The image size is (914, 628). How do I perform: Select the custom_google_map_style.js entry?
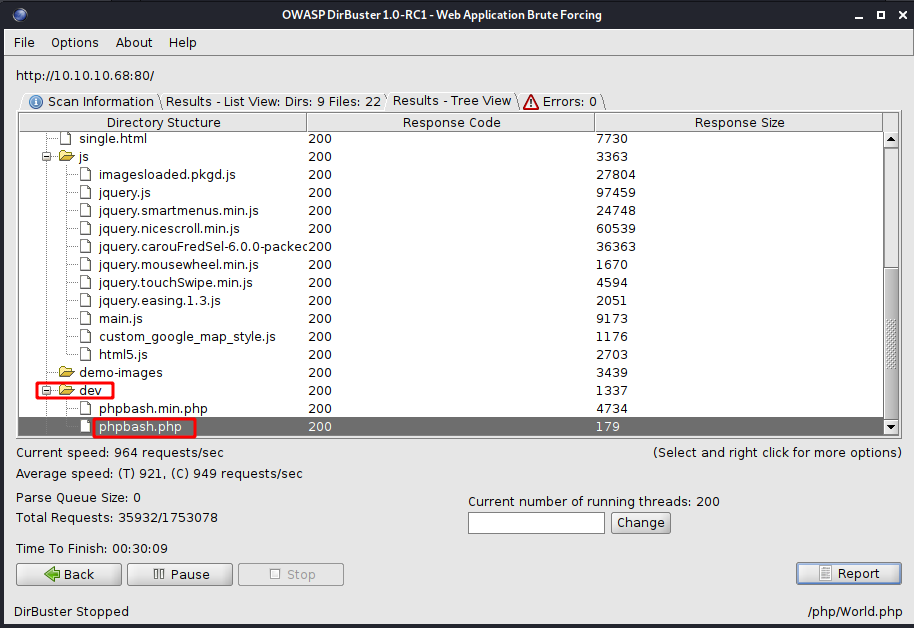pos(187,337)
